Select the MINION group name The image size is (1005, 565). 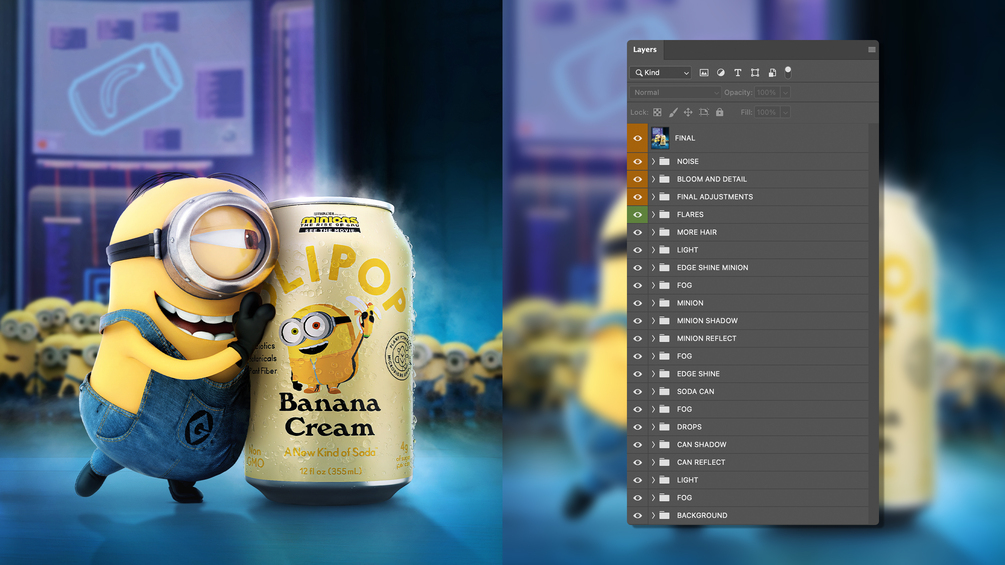coord(690,303)
